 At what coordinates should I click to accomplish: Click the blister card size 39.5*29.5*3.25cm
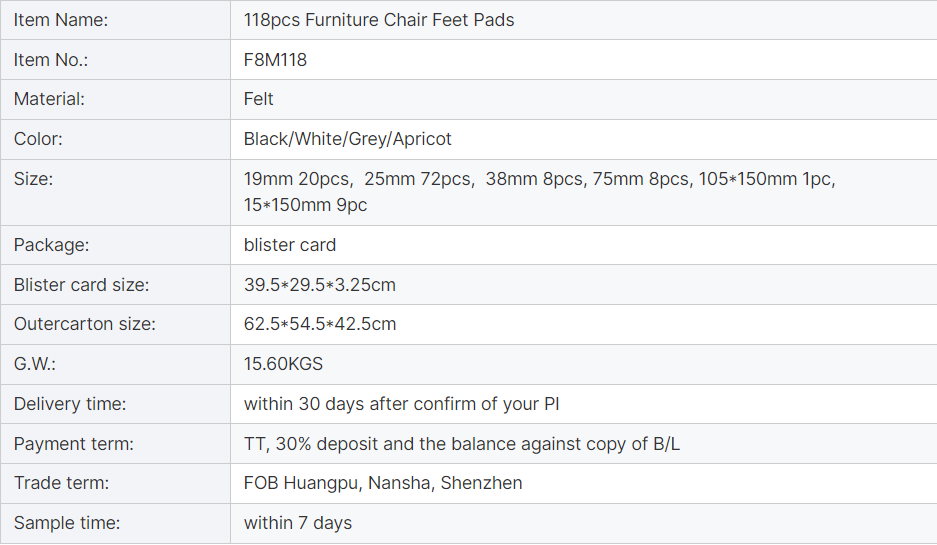(x=320, y=285)
